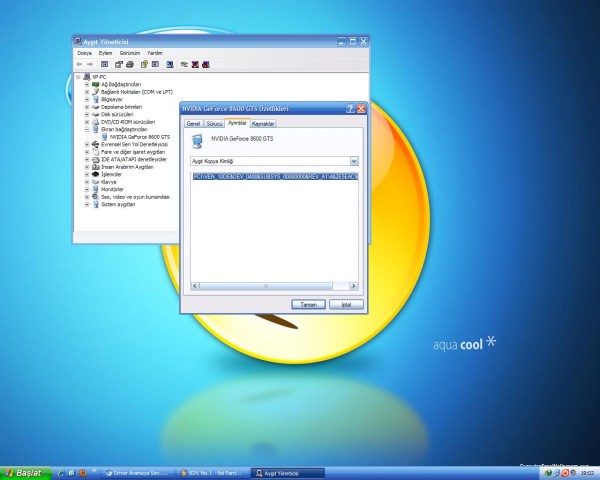The width and height of the screenshot is (600, 480).
Task: Expand the Sistem aygıtları node
Action: pos(87,203)
